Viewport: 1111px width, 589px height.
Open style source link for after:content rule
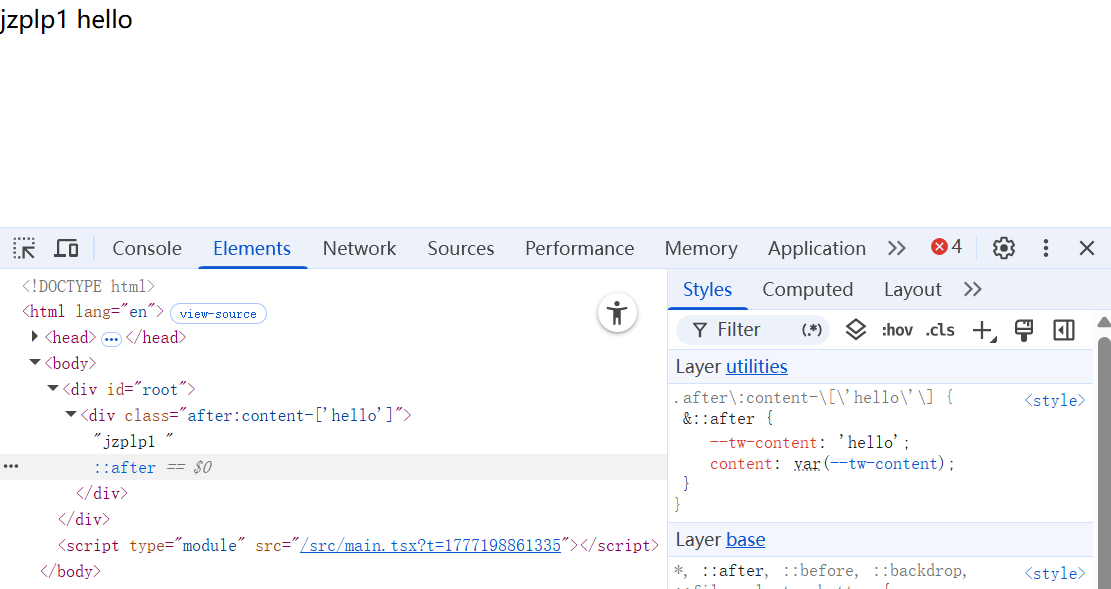click(1055, 400)
